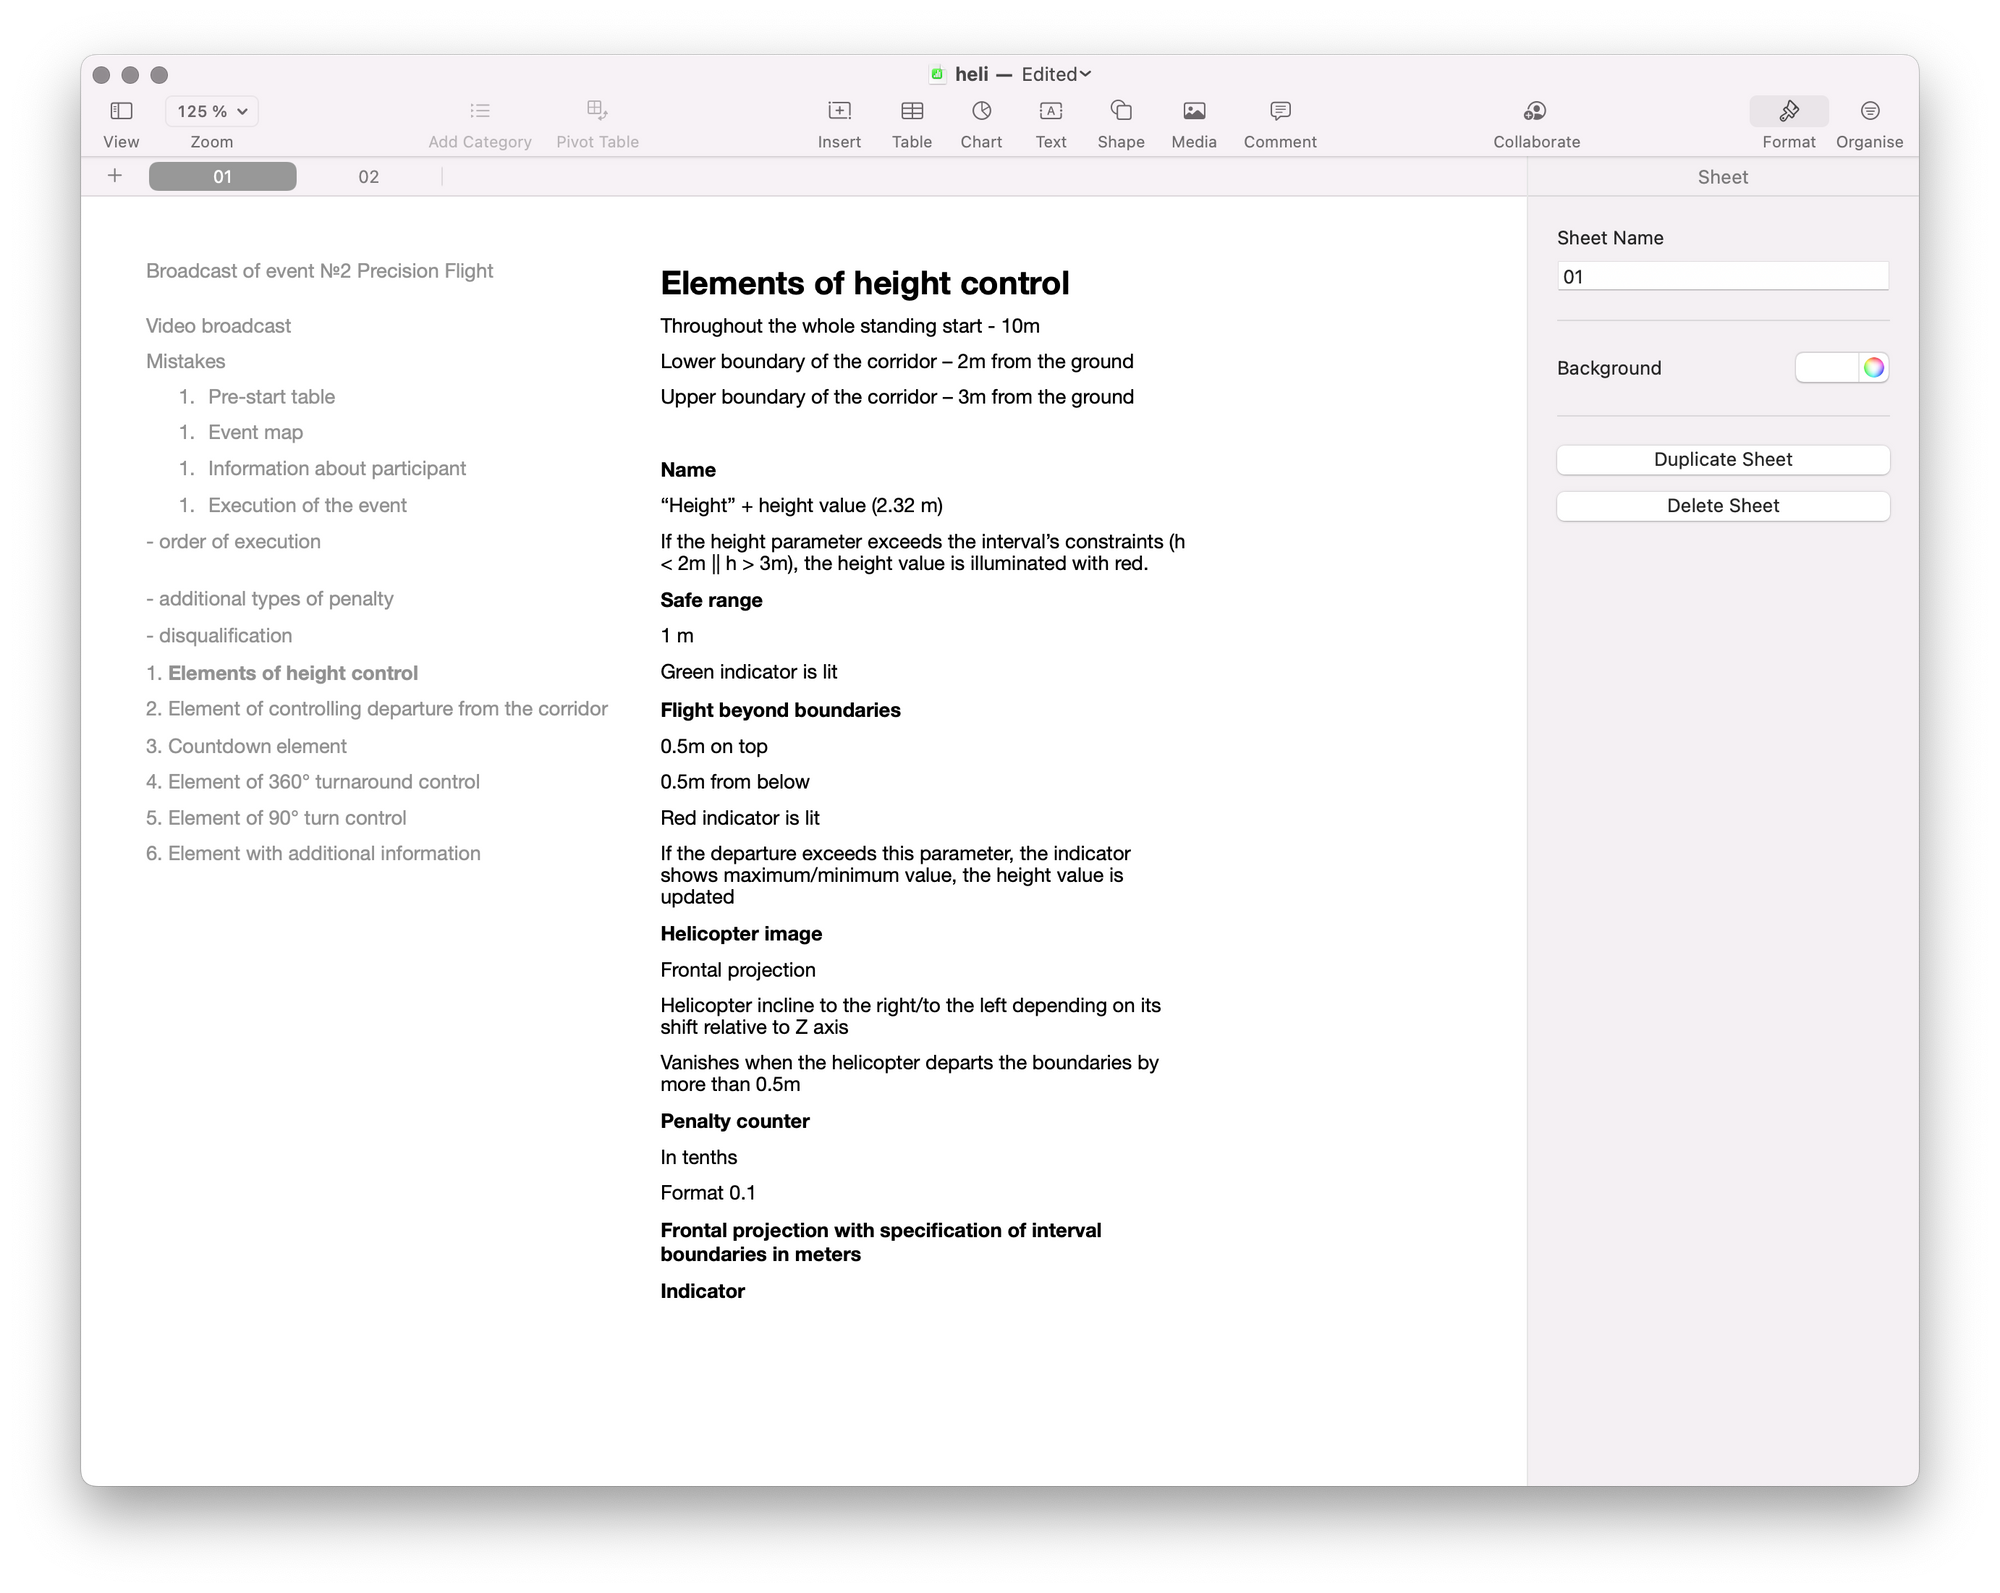Insert a Chart using the toolbar

click(981, 111)
